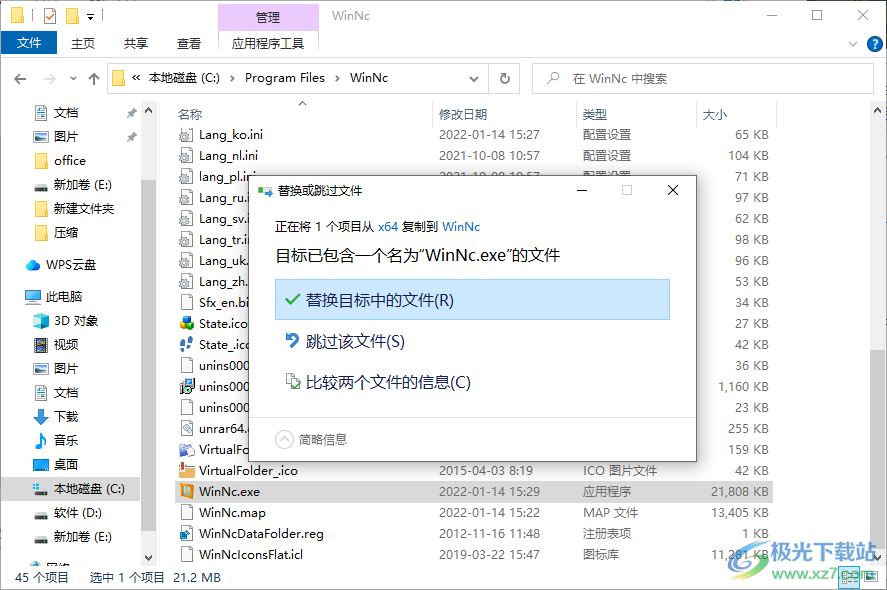Open 视频 folder in sidebar
This screenshot has width=887, height=590.
pos(66,344)
